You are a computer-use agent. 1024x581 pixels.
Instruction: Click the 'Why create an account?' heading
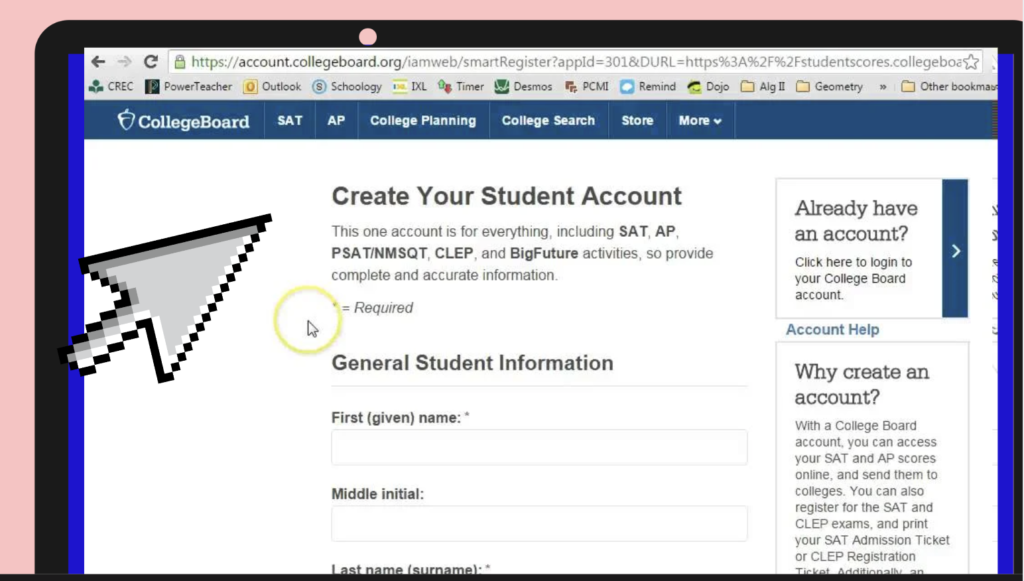pos(862,385)
